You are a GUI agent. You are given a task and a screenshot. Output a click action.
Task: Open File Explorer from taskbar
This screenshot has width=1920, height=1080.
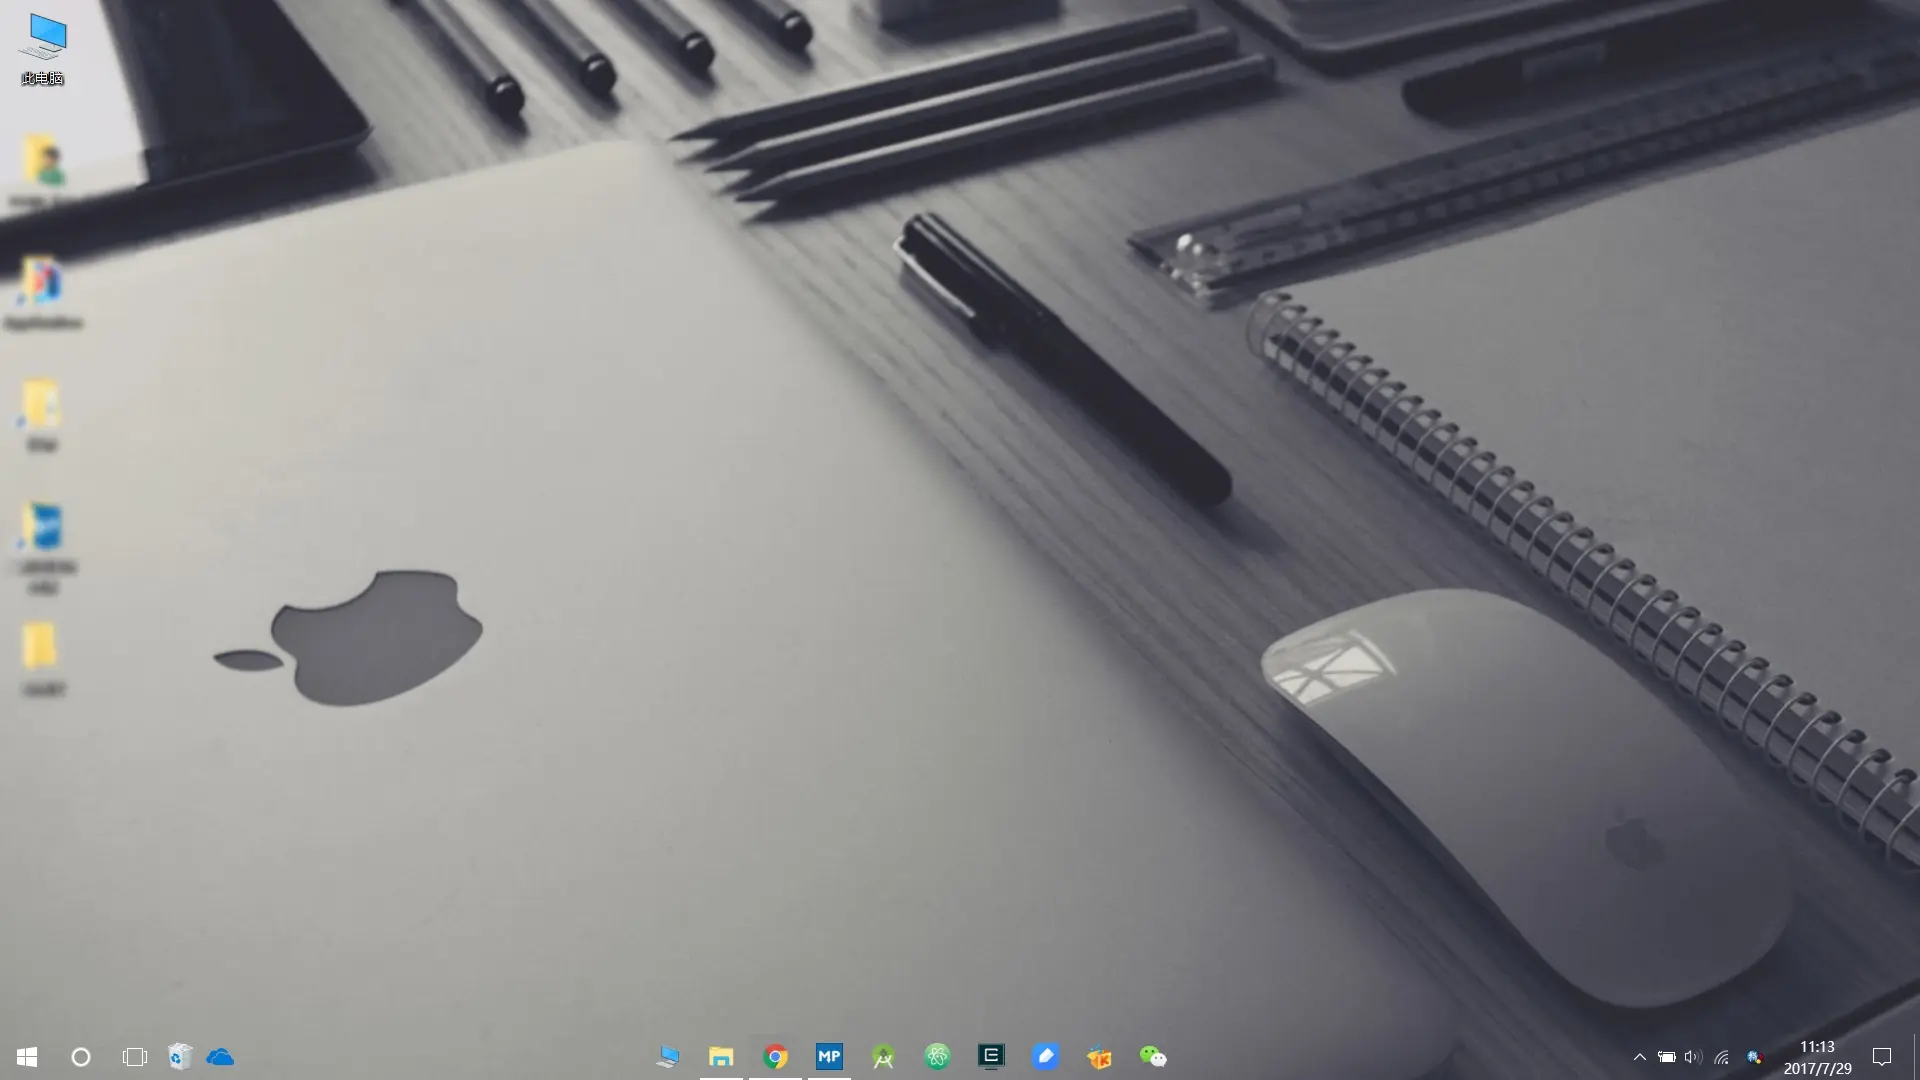[x=721, y=1057]
